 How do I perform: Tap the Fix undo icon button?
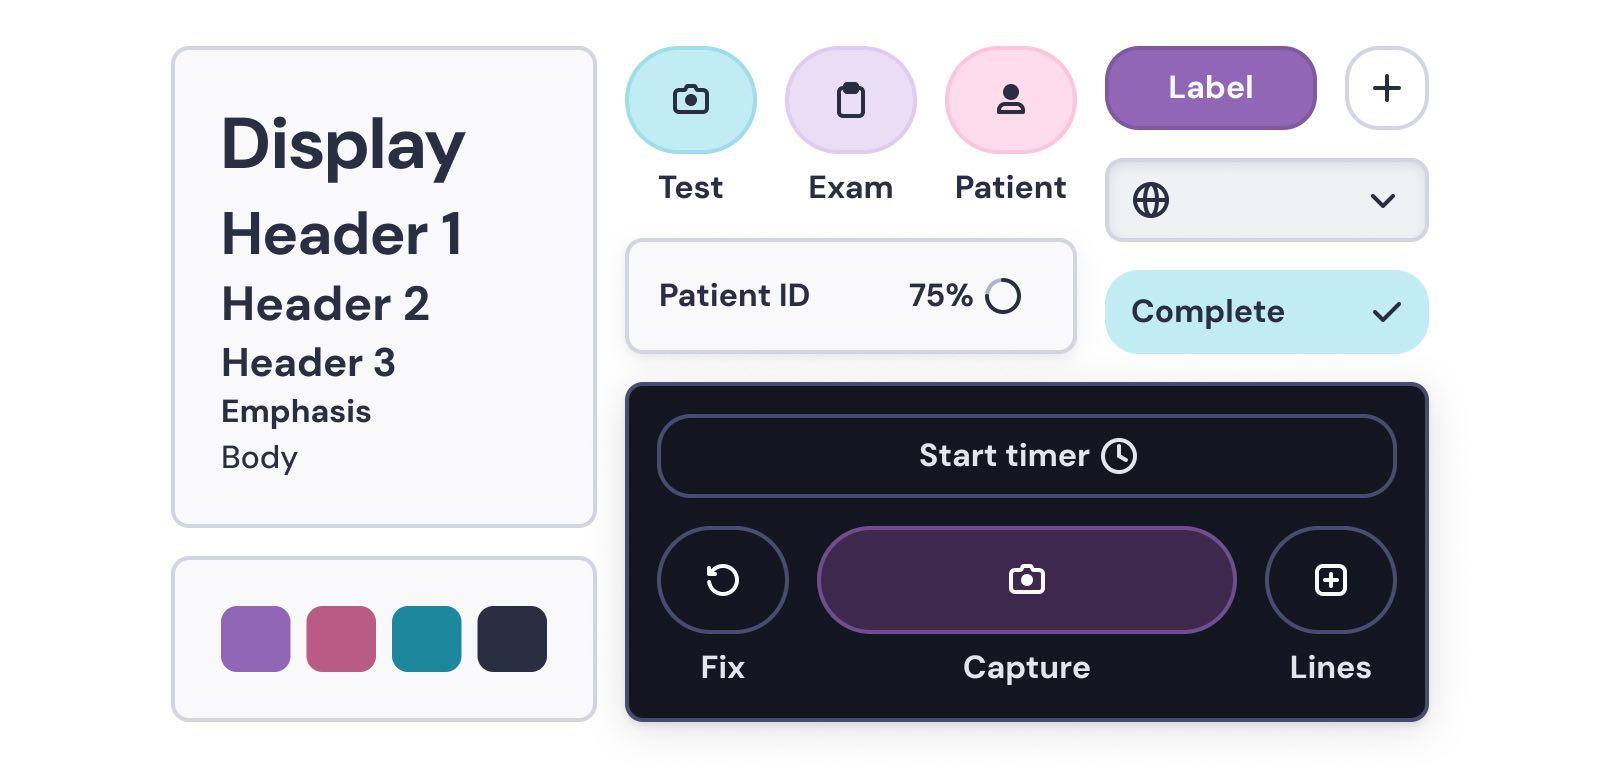(722, 580)
